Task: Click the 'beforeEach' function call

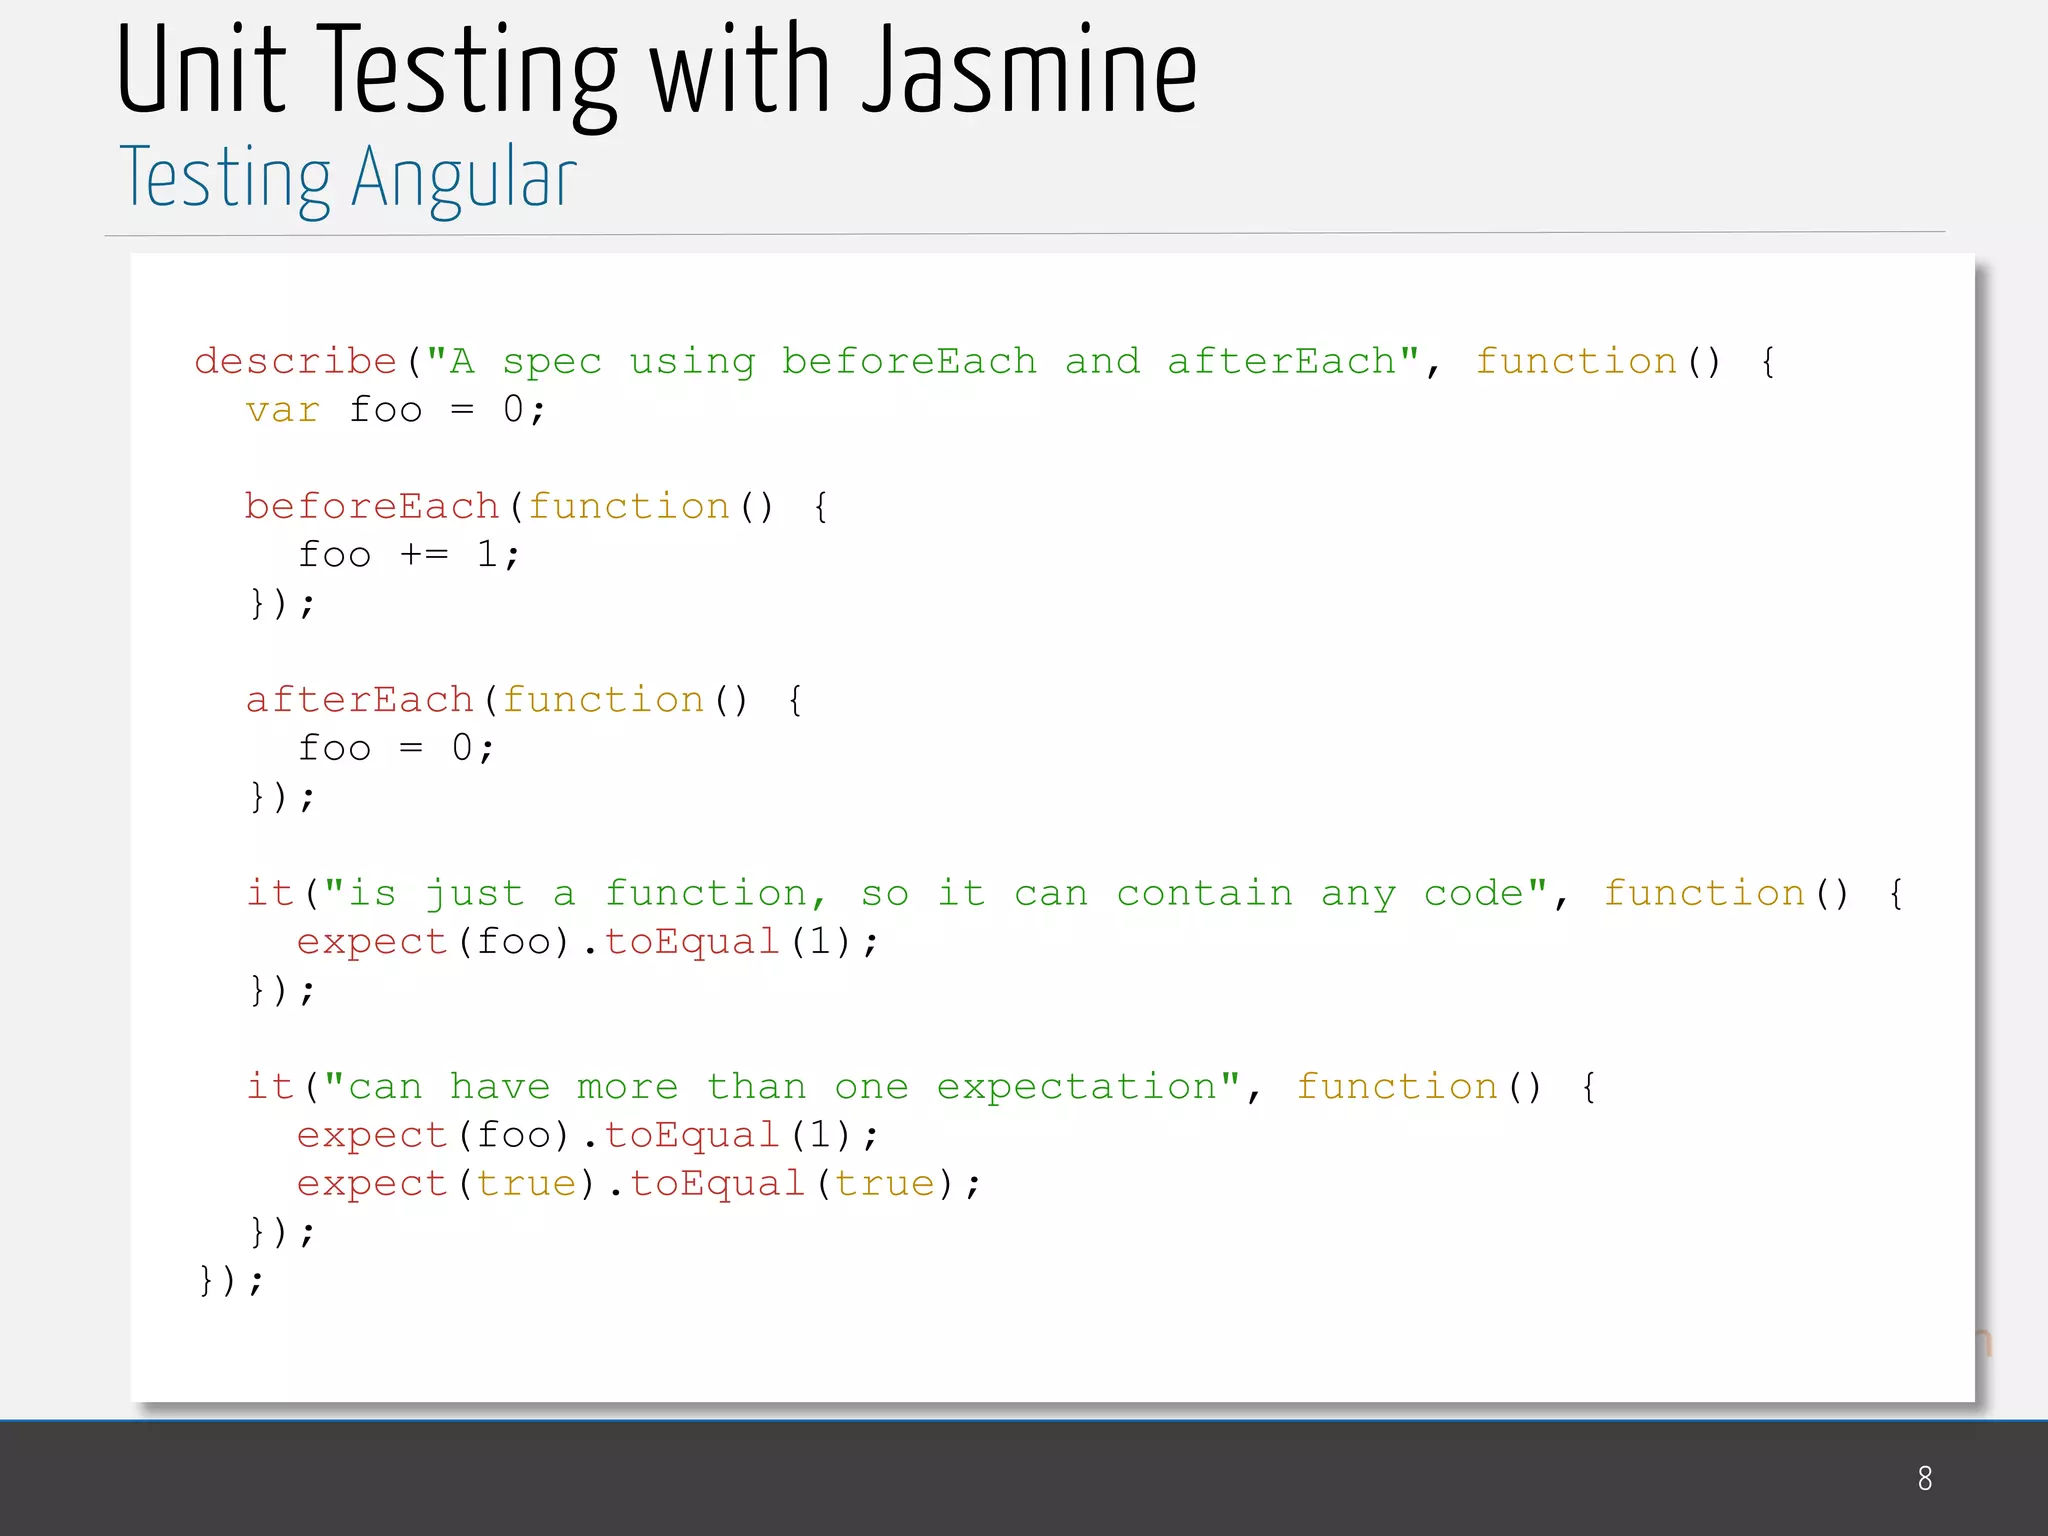Action: click(372, 506)
